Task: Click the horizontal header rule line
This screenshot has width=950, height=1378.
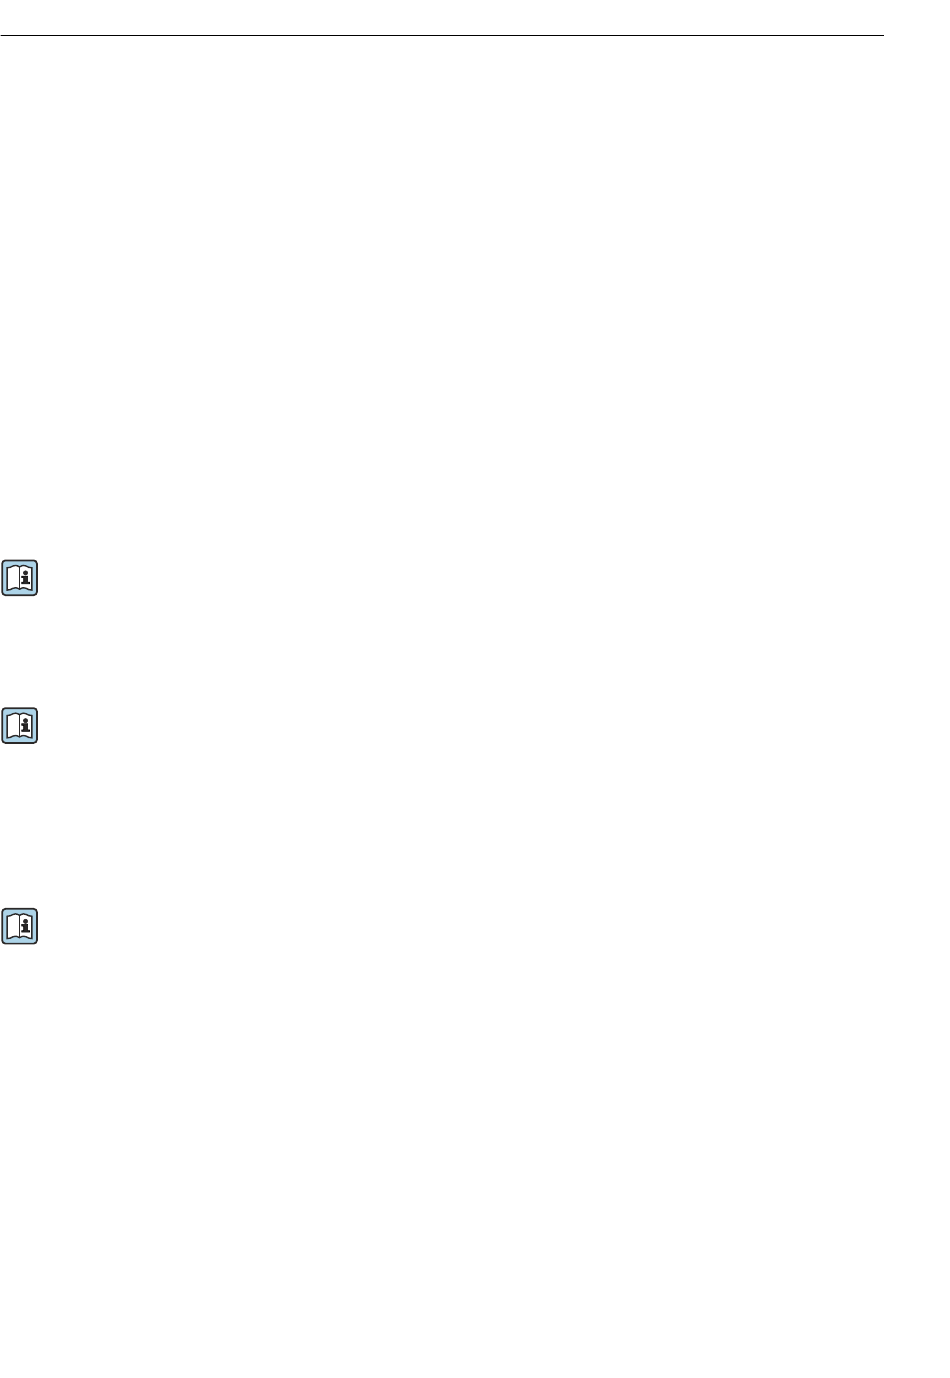Action: pos(442,37)
